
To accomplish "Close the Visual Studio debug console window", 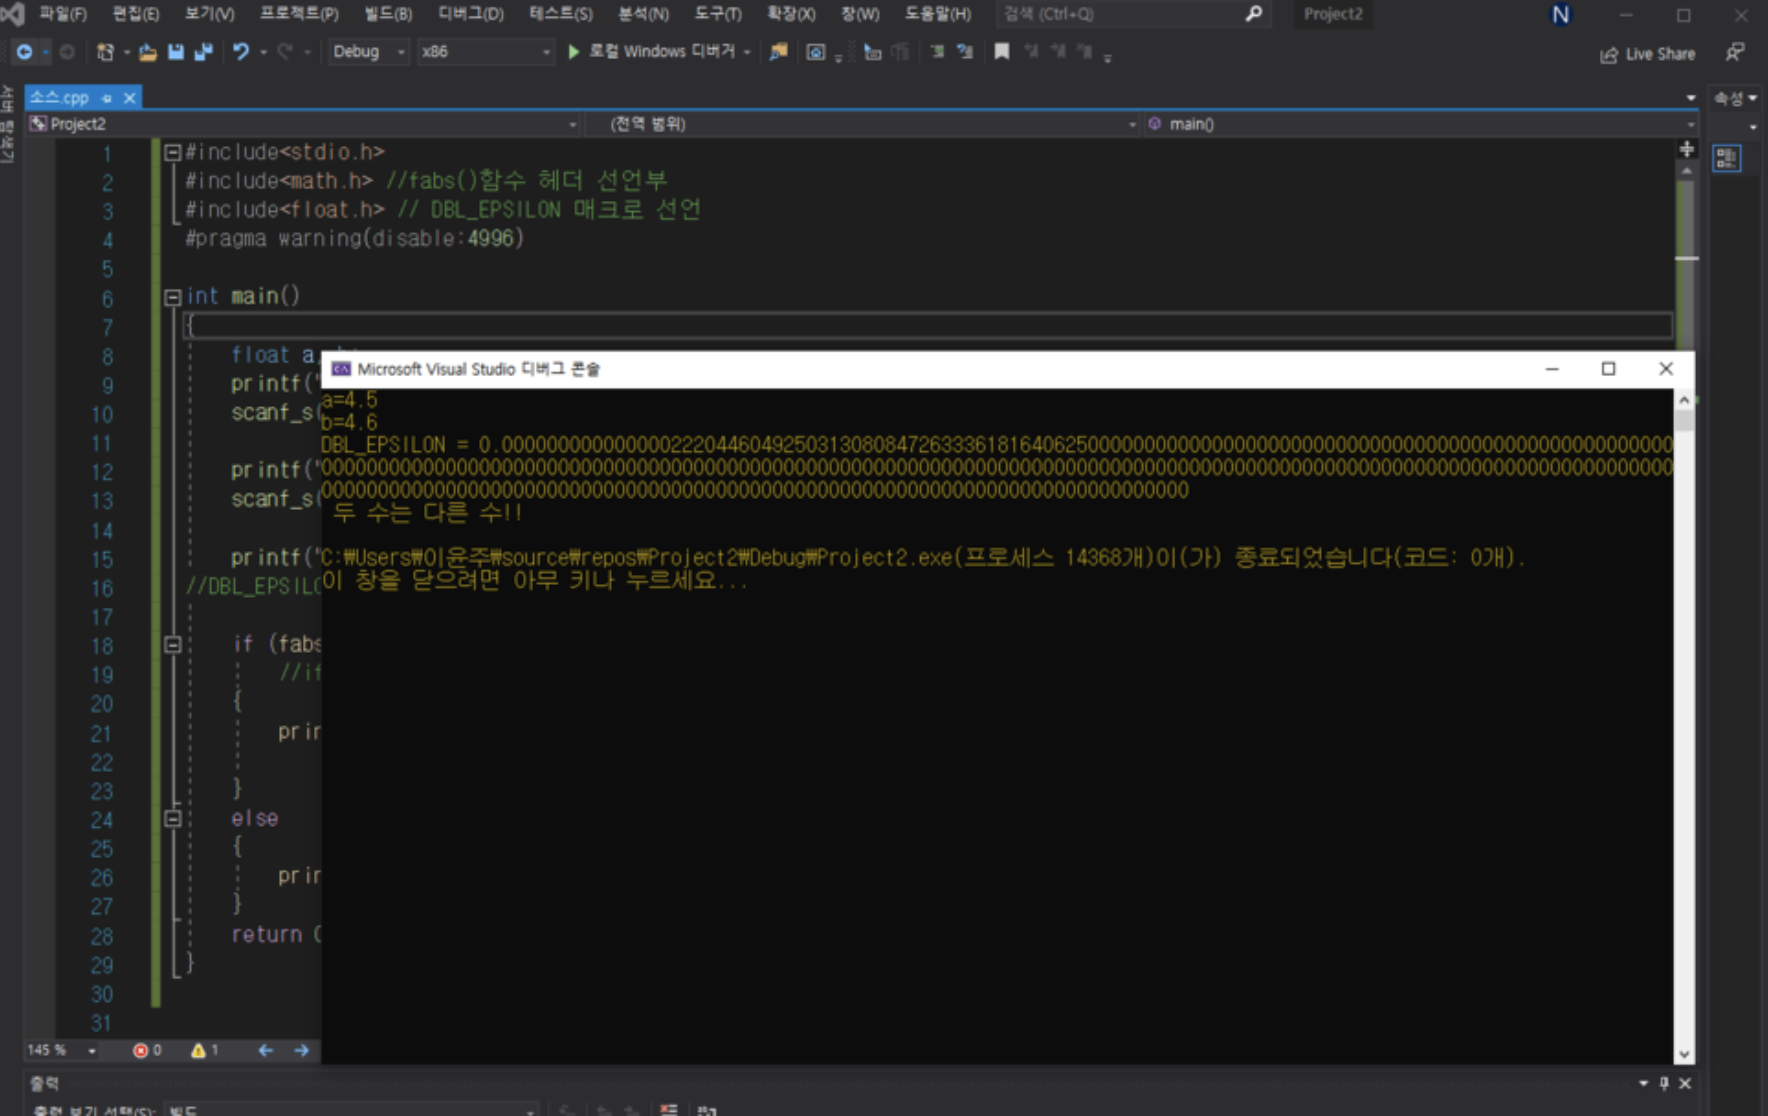I will pyautogui.click(x=1665, y=369).
